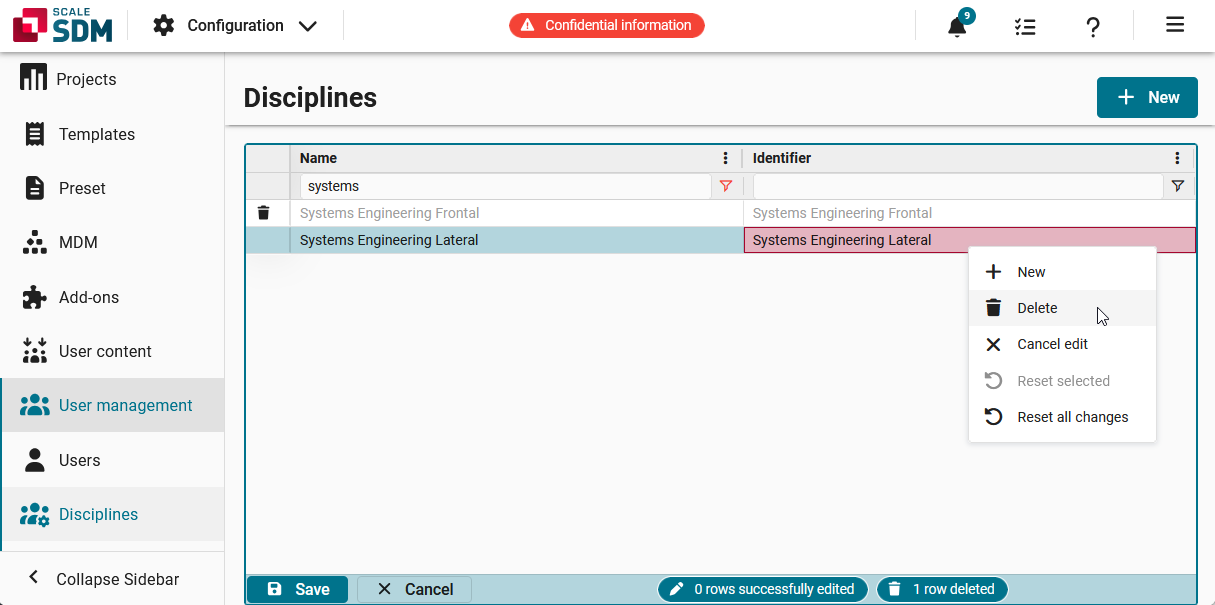Focus the Name filter input
This screenshot has width=1215, height=605.
tap(505, 186)
